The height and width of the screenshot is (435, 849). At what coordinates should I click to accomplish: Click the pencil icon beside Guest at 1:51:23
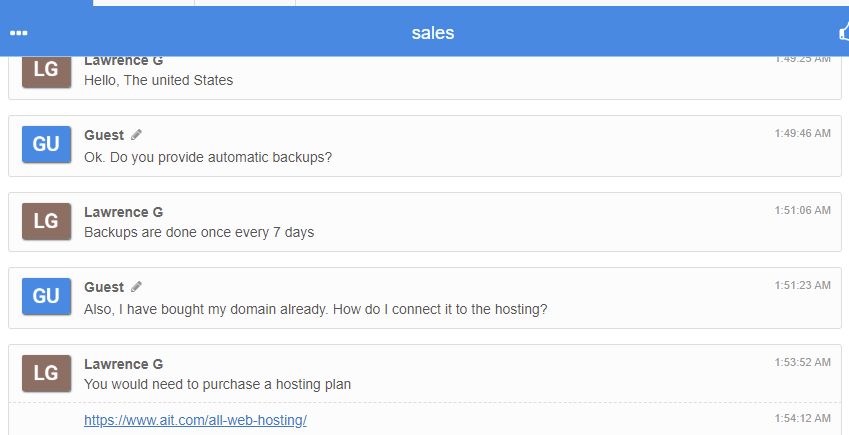[136, 287]
